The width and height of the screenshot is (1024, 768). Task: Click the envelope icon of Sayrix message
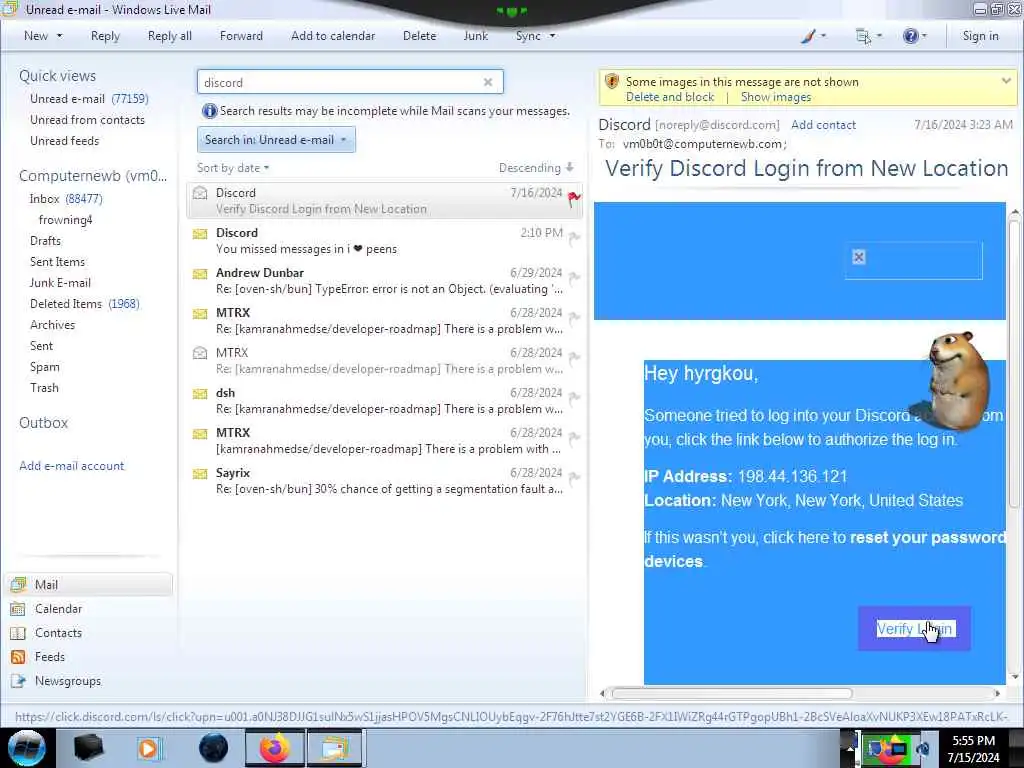200,473
